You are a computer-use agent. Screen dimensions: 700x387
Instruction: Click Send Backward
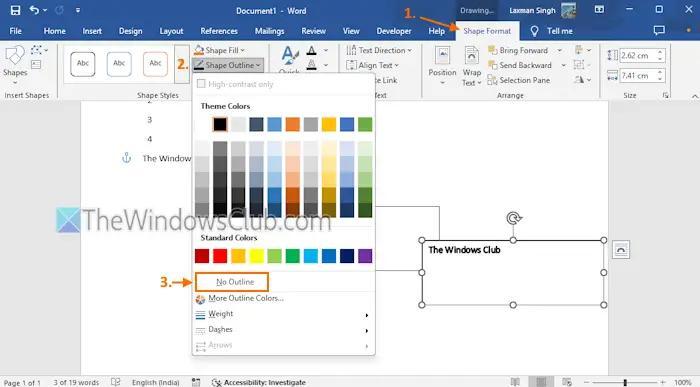[520, 65]
